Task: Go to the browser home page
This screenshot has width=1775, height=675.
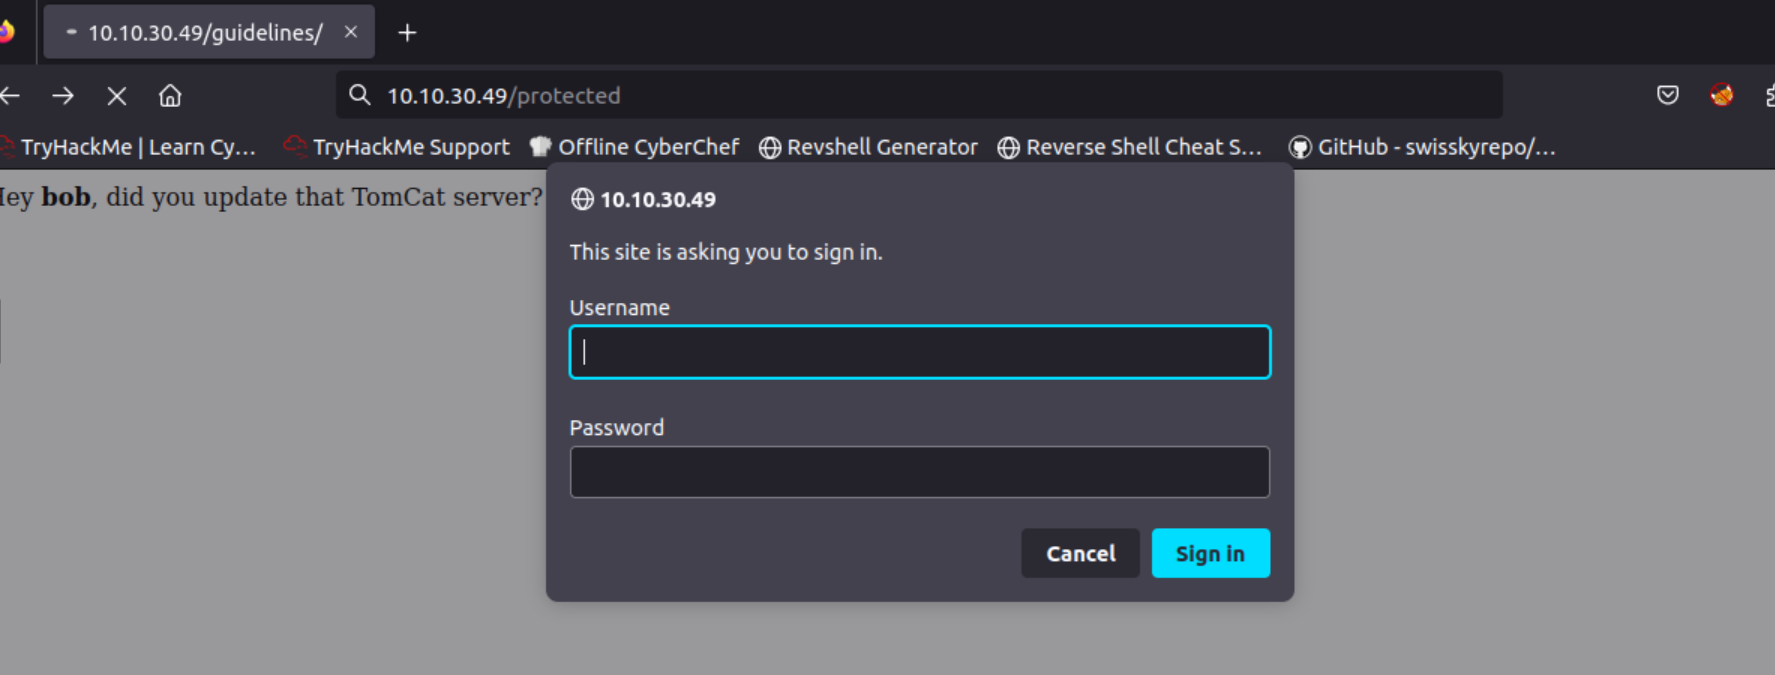Action: click(170, 96)
